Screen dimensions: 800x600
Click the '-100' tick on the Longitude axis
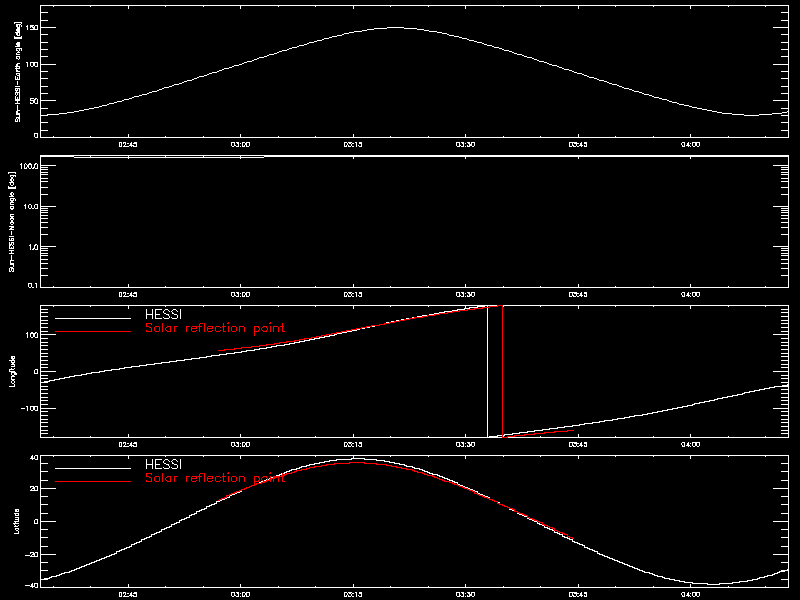[x=30, y=409]
